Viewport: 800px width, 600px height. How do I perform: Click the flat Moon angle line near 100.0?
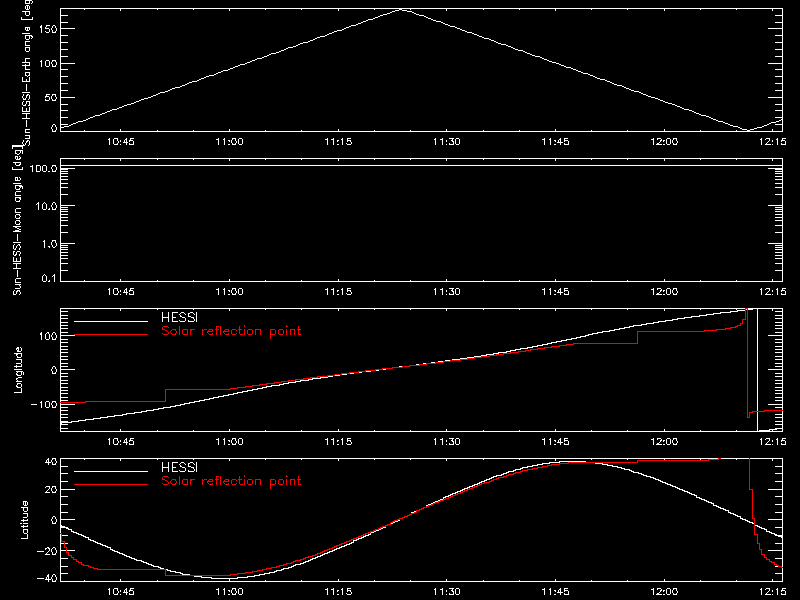pyautogui.click(x=421, y=166)
